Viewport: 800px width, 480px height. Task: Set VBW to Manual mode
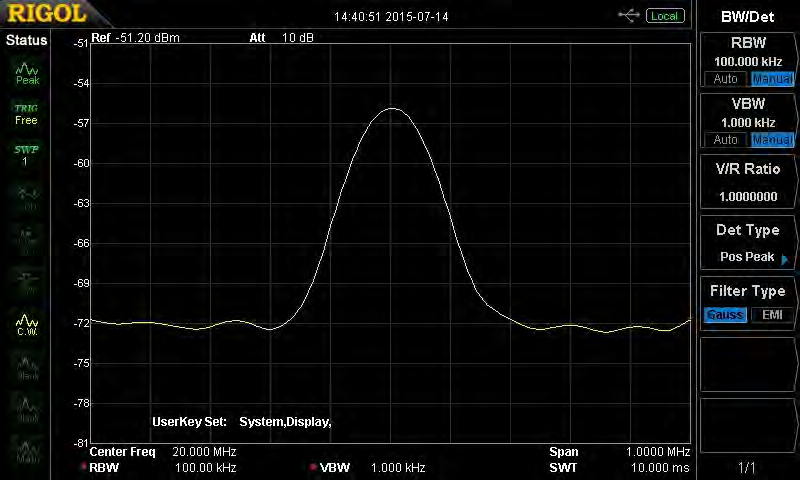772,140
